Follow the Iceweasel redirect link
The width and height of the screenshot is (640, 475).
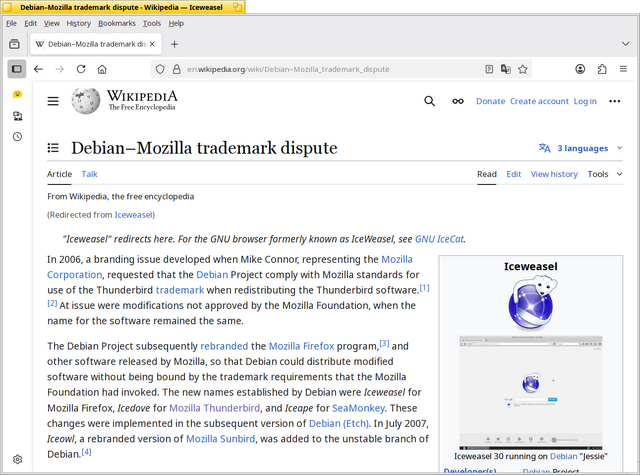[133, 215]
